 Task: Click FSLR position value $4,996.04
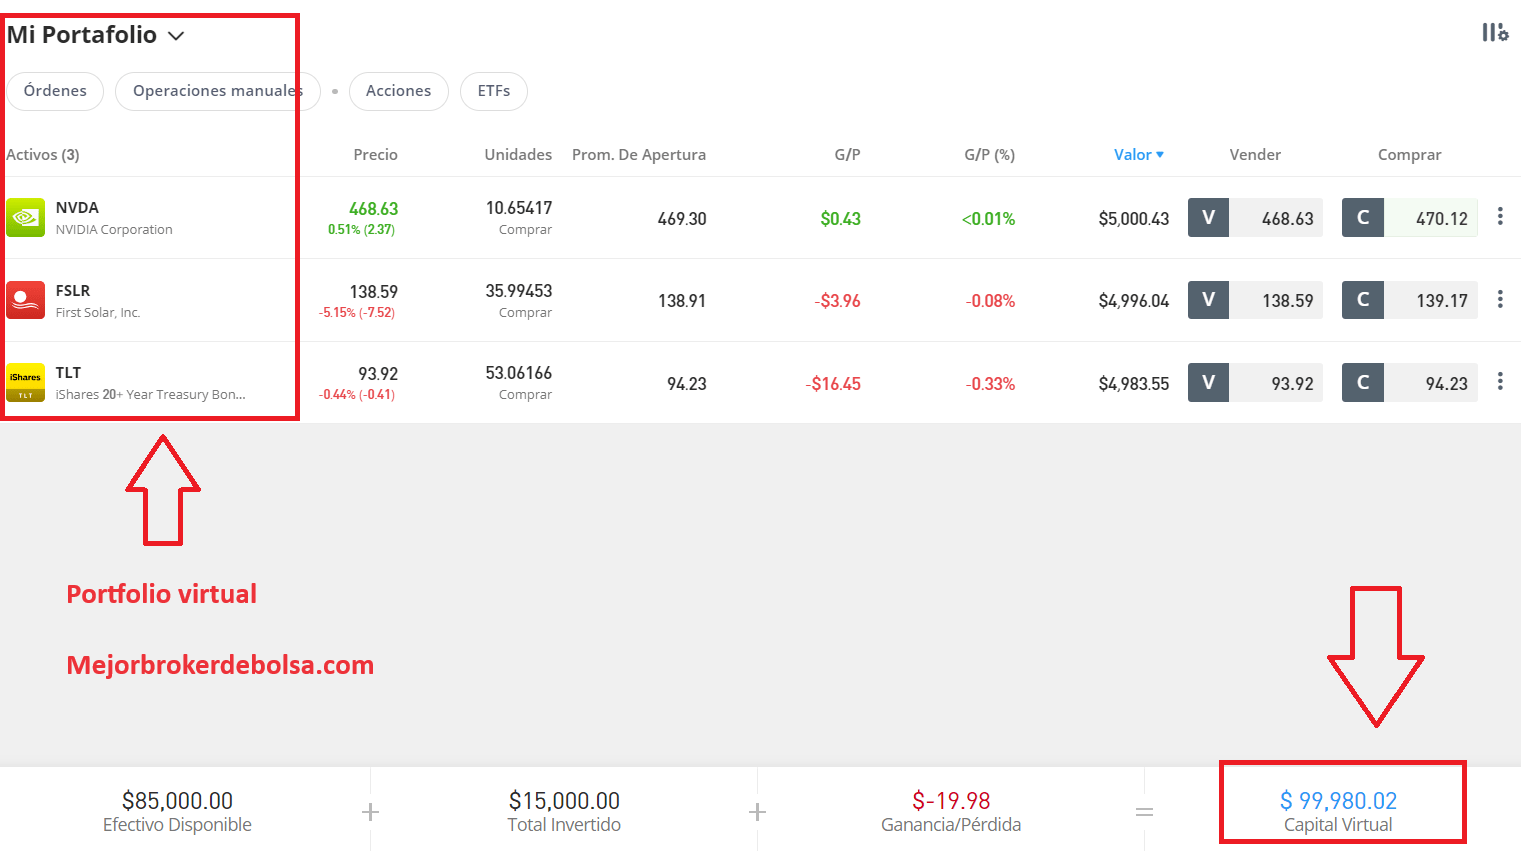tap(1134, 301)
